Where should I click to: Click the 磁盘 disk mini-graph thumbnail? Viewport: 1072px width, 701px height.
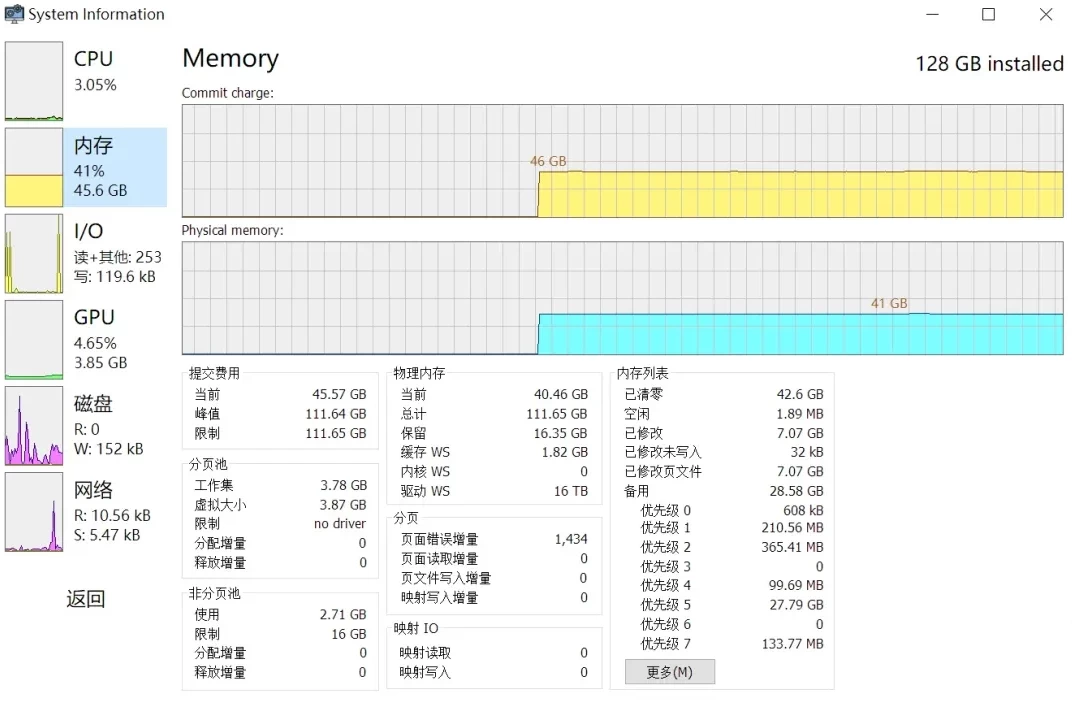pos(34,425)
